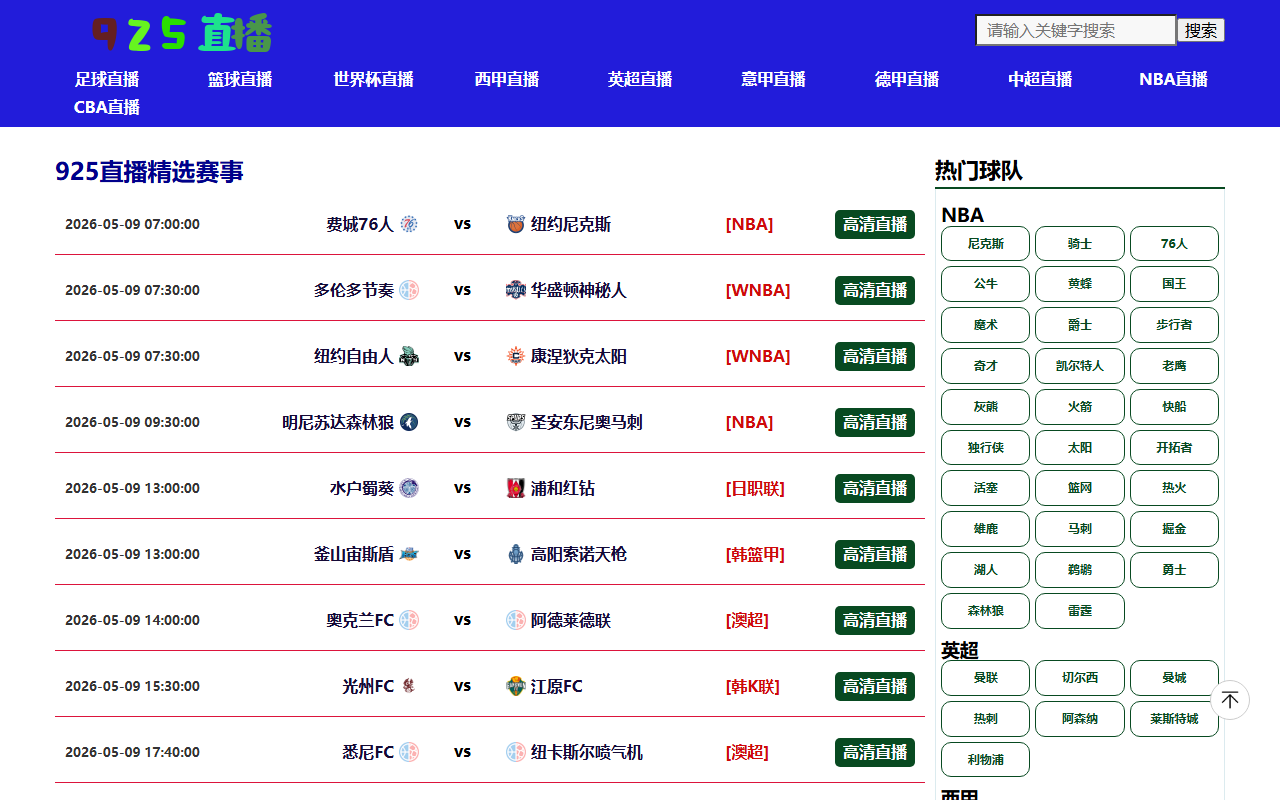
Task: Go to 世界杯直播 section
Action: (x=373, y=79)
